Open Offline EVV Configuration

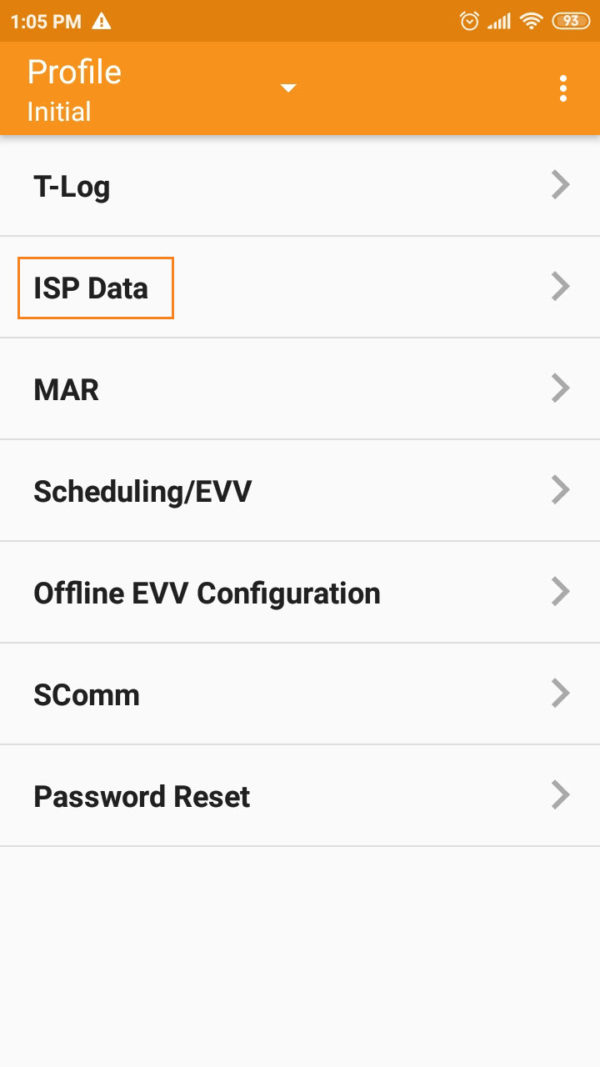tap(207, 592)
